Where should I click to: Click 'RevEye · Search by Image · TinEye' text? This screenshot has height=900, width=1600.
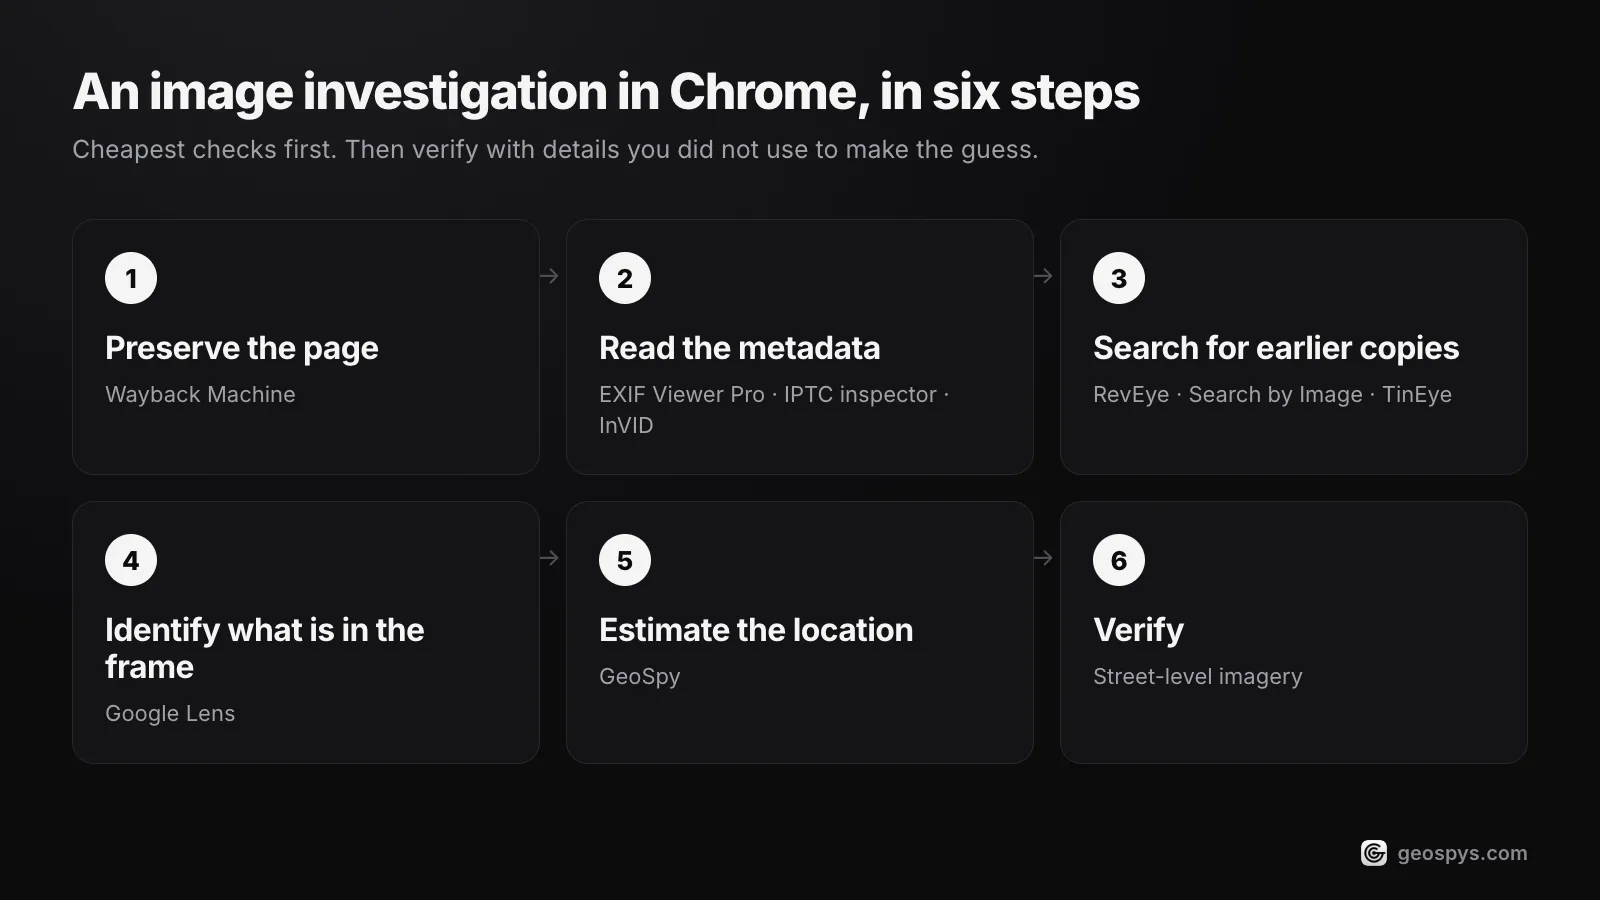pyautogui.click(x=1272, y=394)
